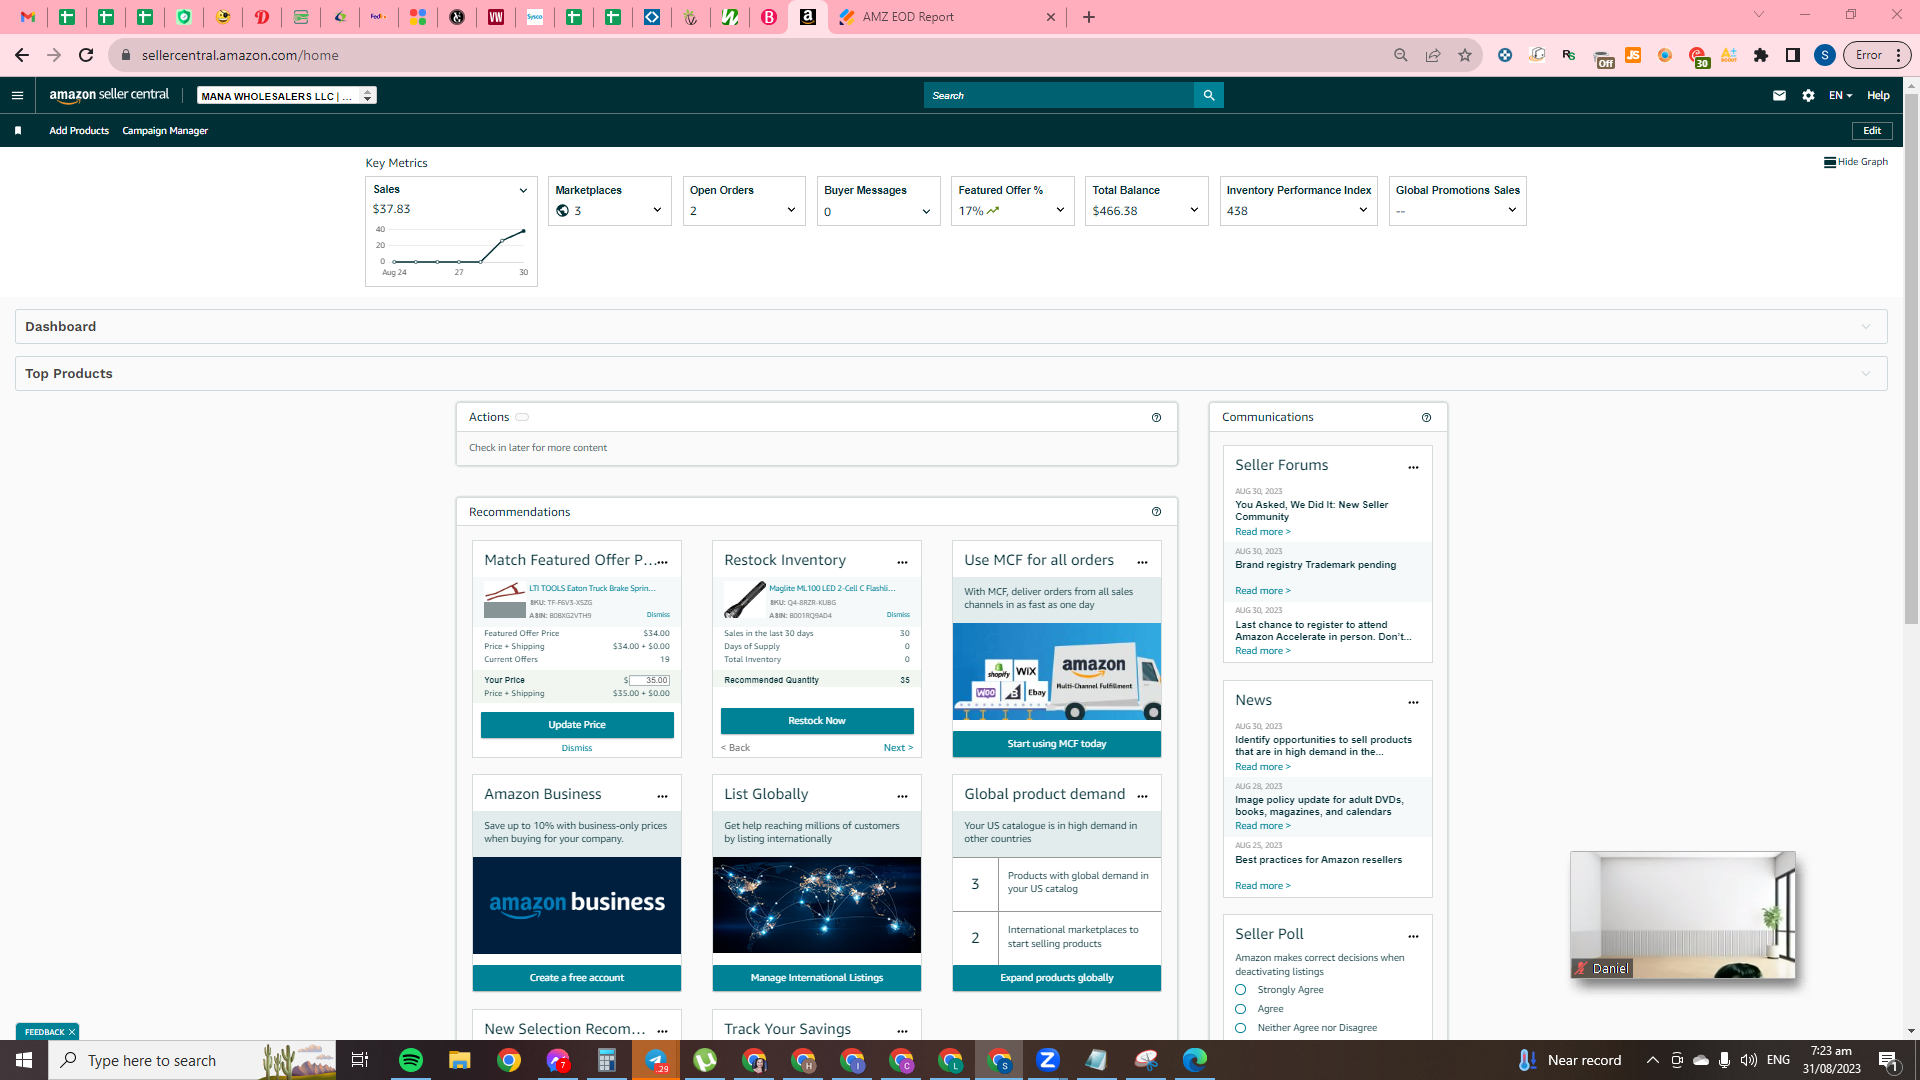Select Neither Agree nor Disagree option
Screen dimensions: 1920x1080
1241,1028
